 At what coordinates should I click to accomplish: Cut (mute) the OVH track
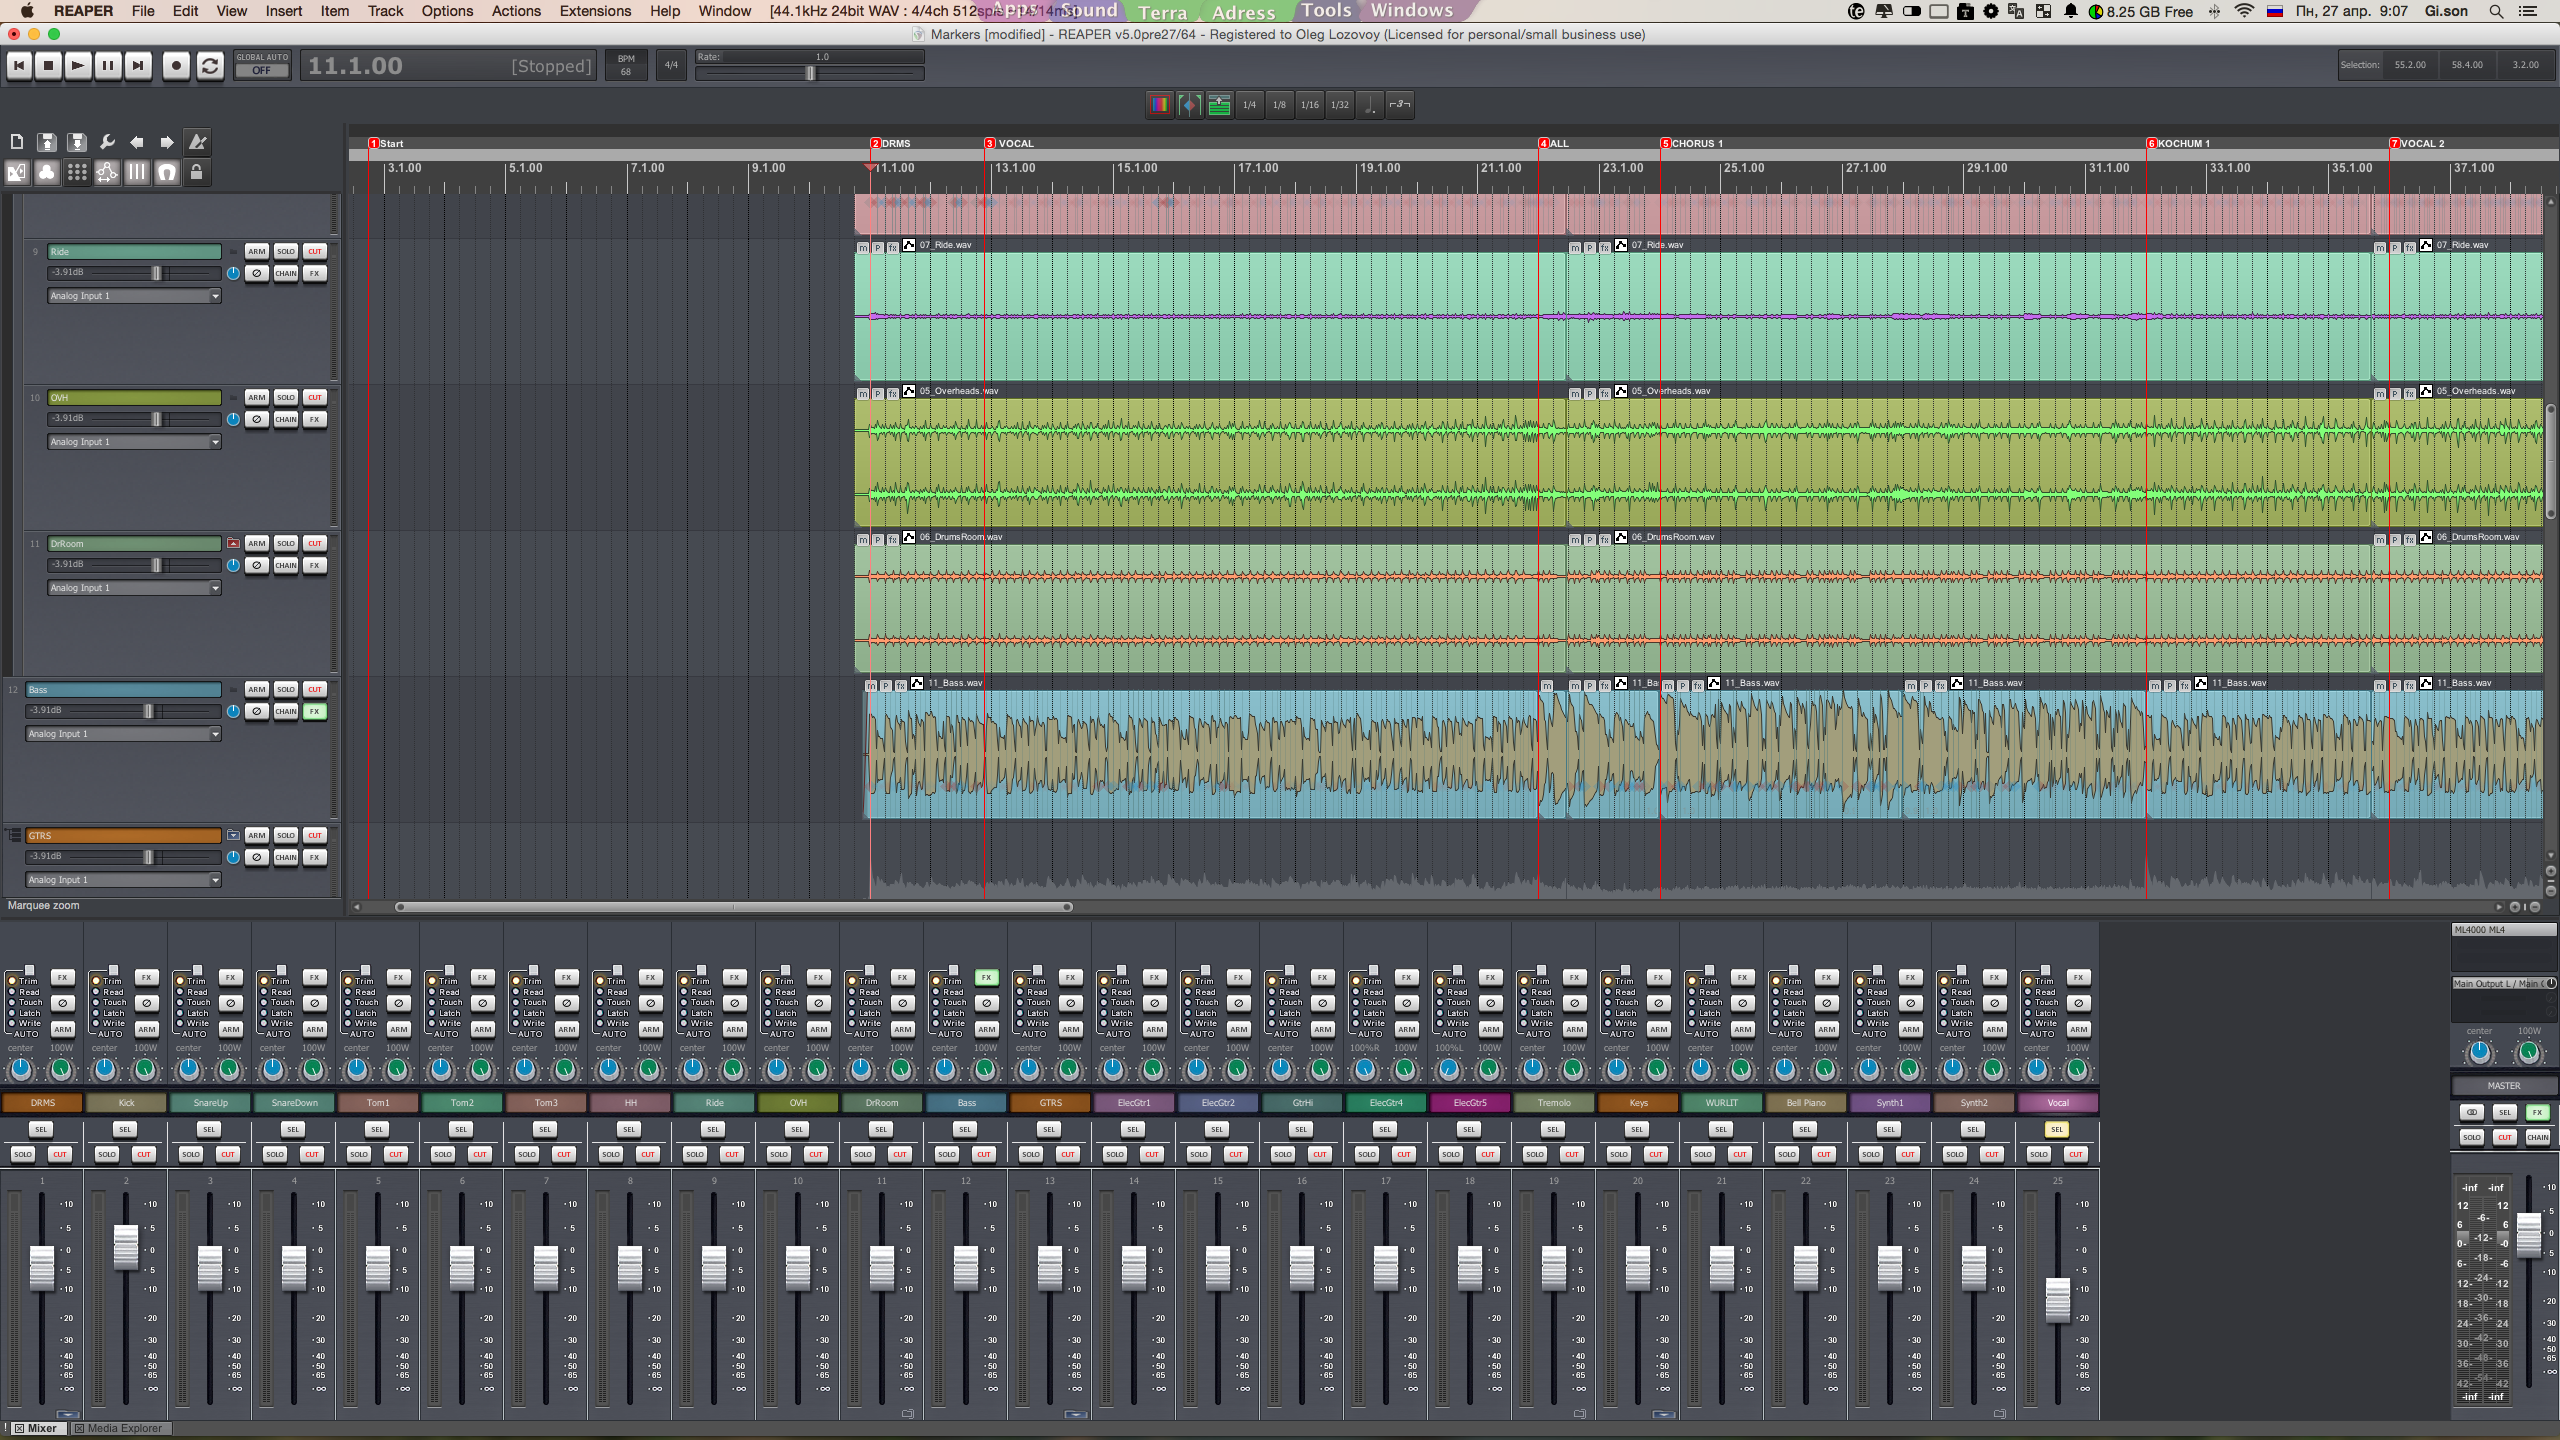point(315,398)
